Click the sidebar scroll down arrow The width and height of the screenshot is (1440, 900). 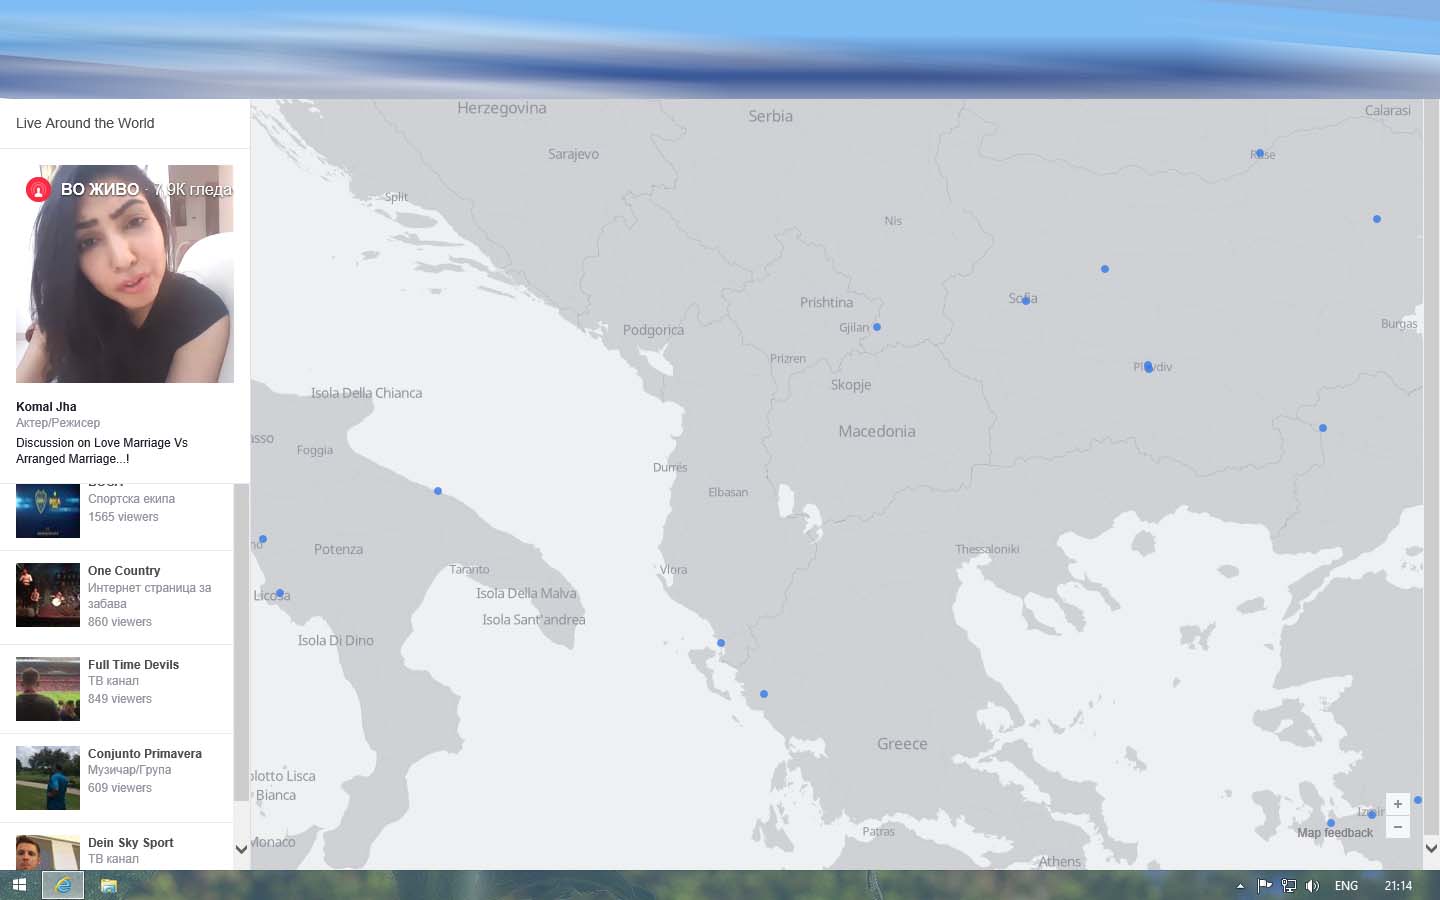tap(241, 849)
